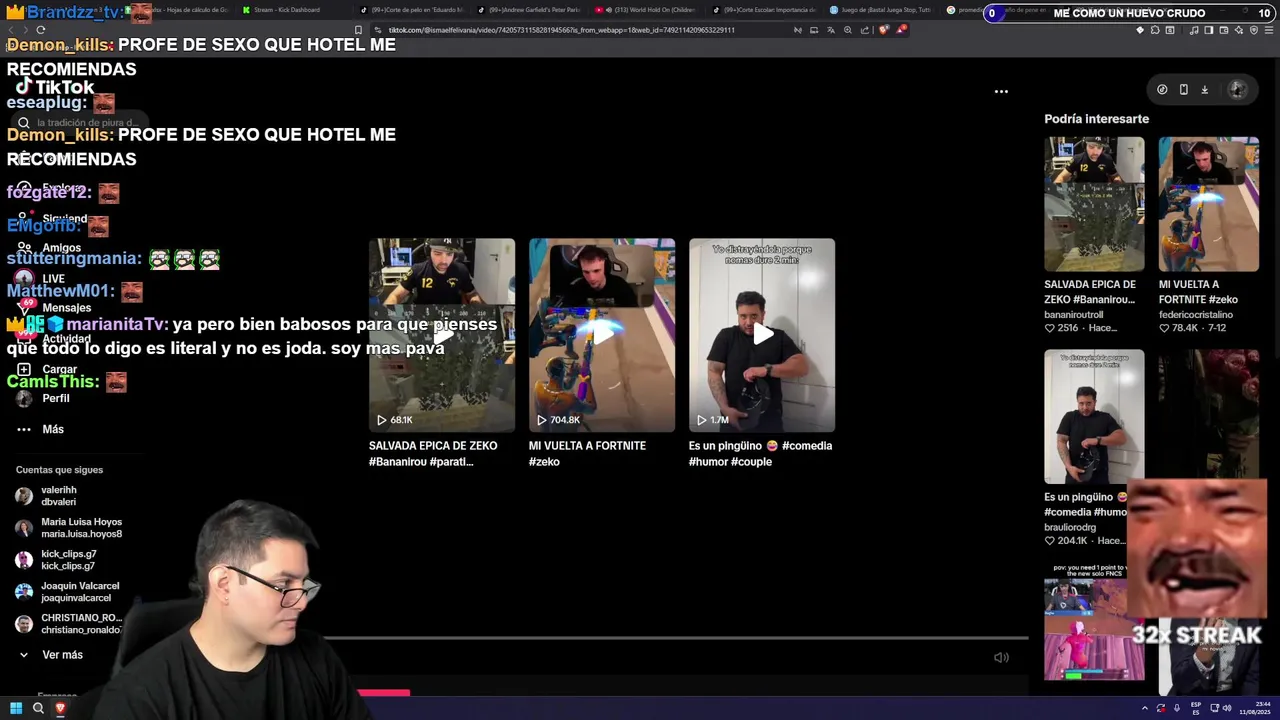Open SALVADA EPICA recommended thumbnail in right panel
Image resolution: width=1280 pixels, height=720 pixels.
click(x=1094, y=204)
